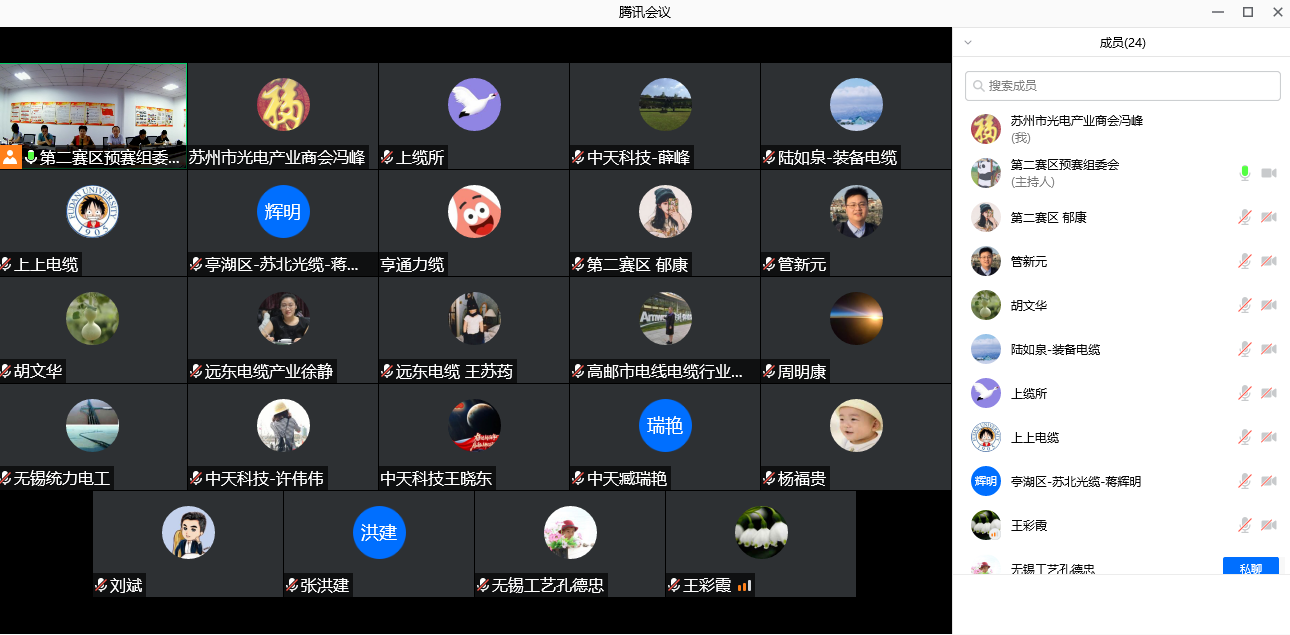1290x635 pixels.
Task: Select the Luffy avatar in 上上电缆 tile
Action: pyautogui.click(x=92, y=211)
